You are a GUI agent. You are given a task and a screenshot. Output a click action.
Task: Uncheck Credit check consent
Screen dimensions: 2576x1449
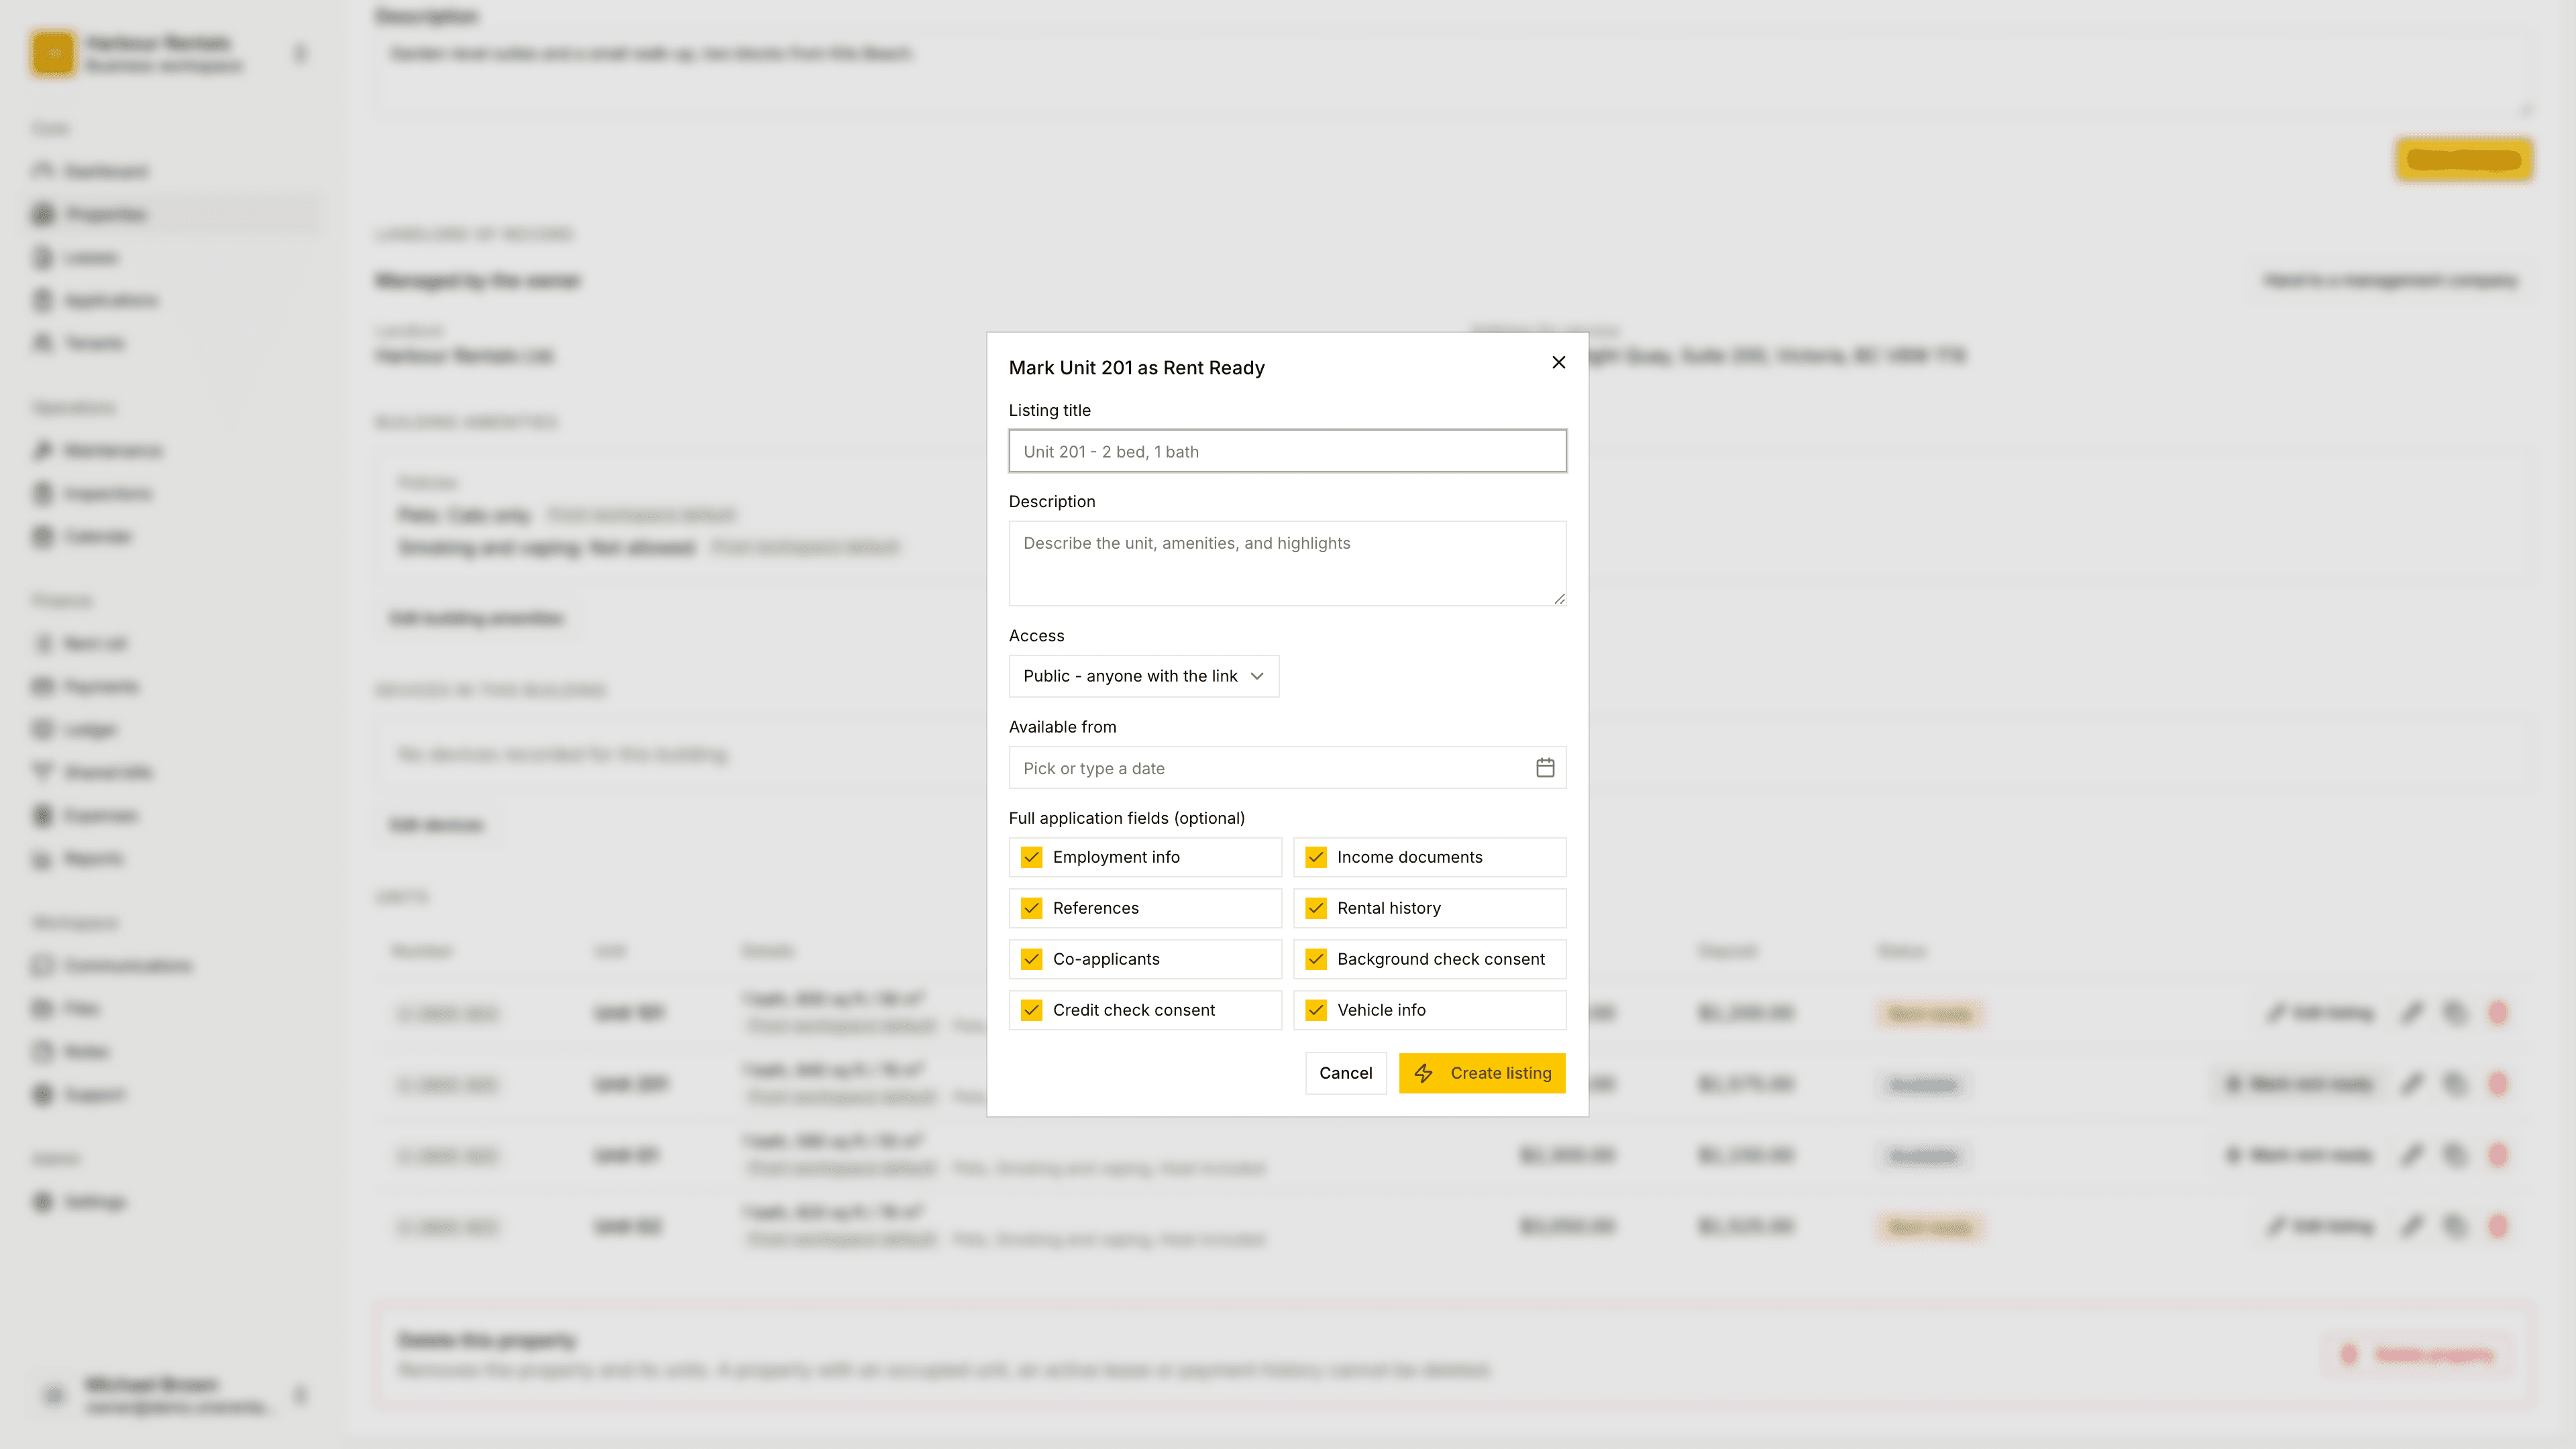[x=1031, y=1010]
